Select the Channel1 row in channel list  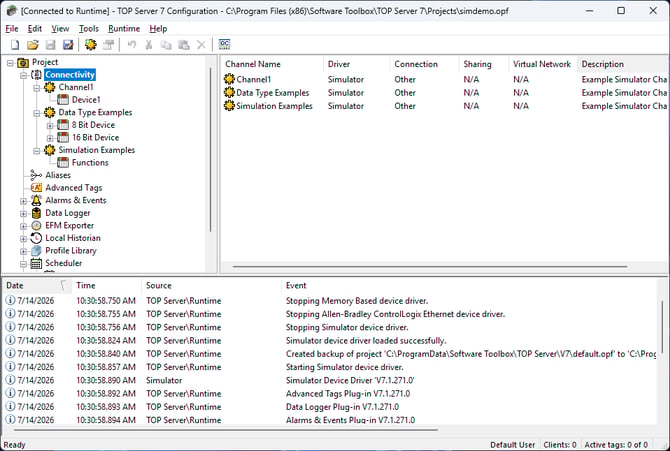click(x=444, y=80)
